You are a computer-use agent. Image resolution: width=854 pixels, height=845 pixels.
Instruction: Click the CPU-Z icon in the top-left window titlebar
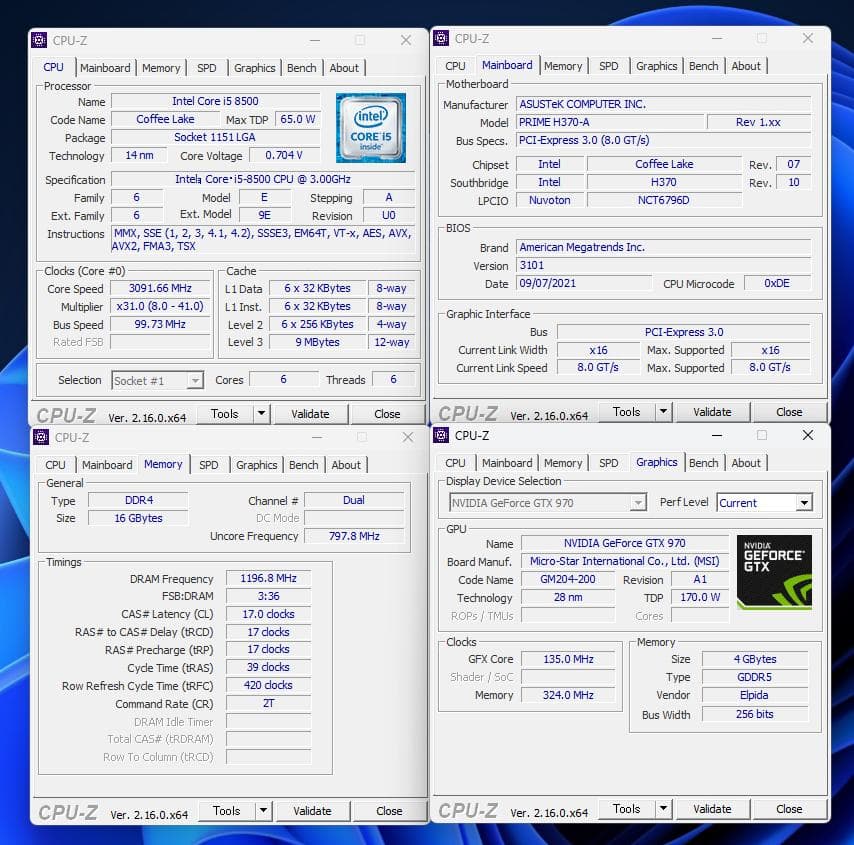tap(39, 40)
